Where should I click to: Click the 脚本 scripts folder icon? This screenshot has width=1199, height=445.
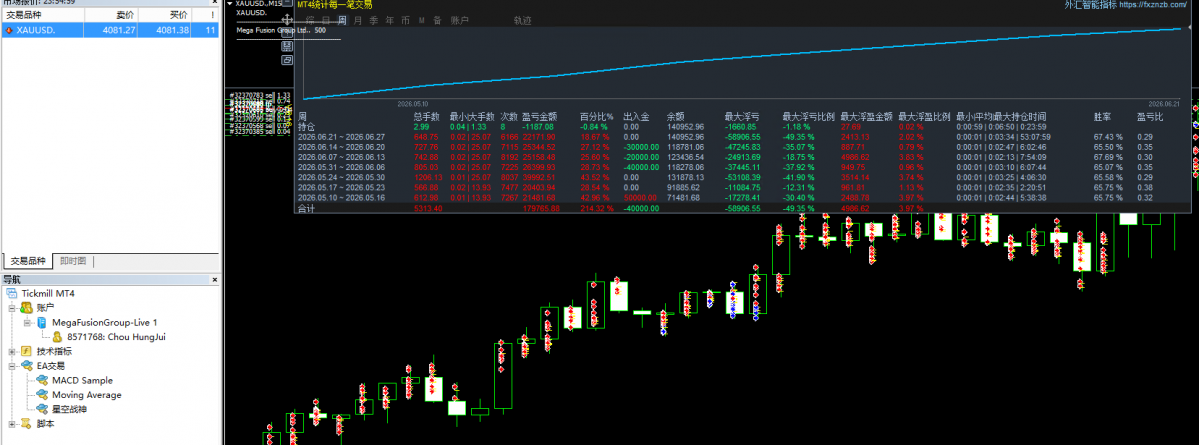26,424
